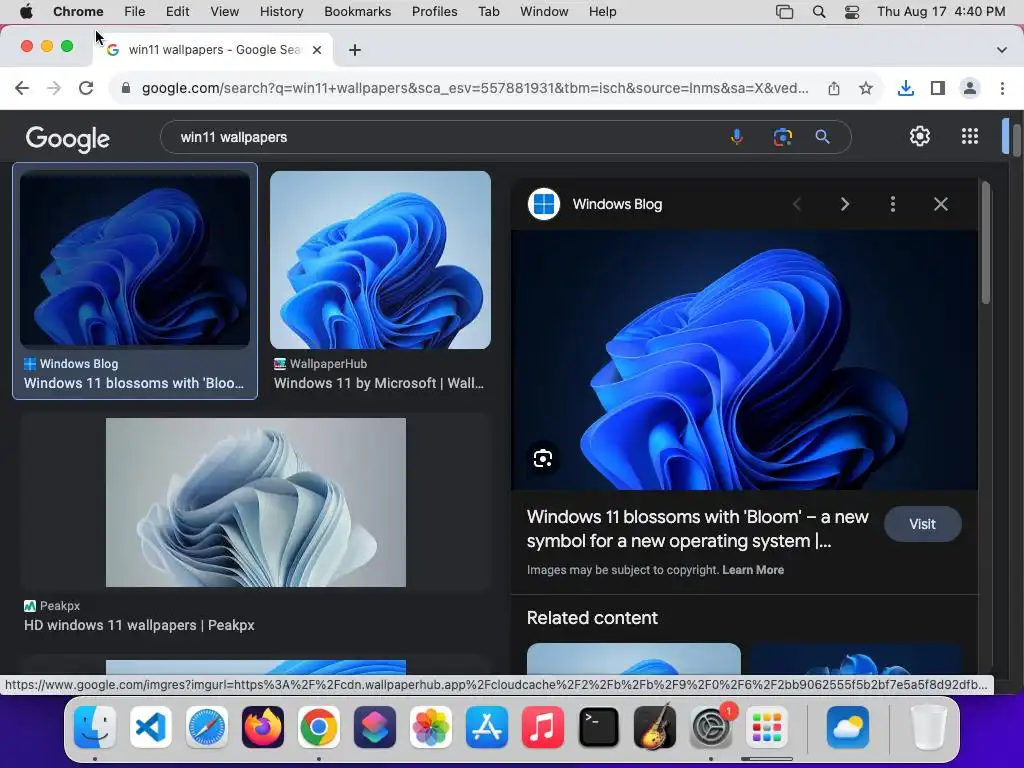Show the next image in preview
Image resolution: width=1024 pixels, height=768 pixels.
(x=844, y=204)
